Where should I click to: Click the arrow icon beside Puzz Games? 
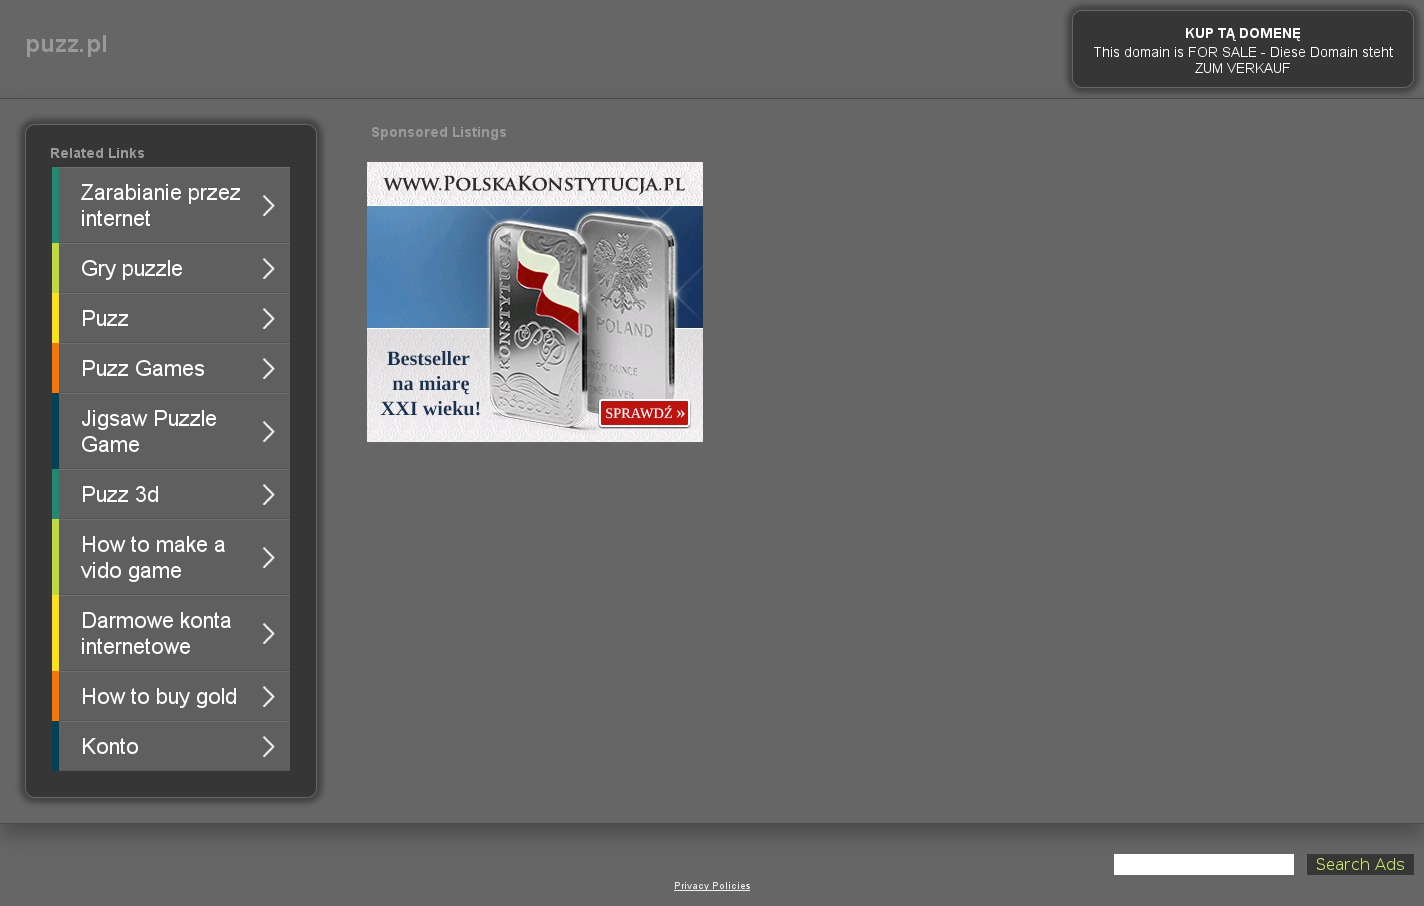268,369
